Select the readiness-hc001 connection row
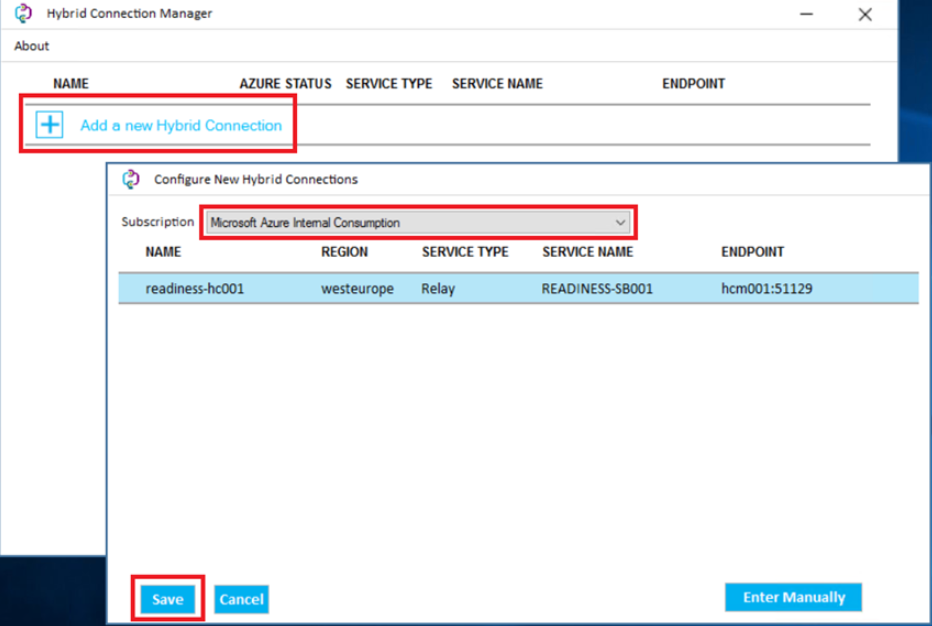Image resolution: width=932 pixels, height=626 pixels. 195,289
